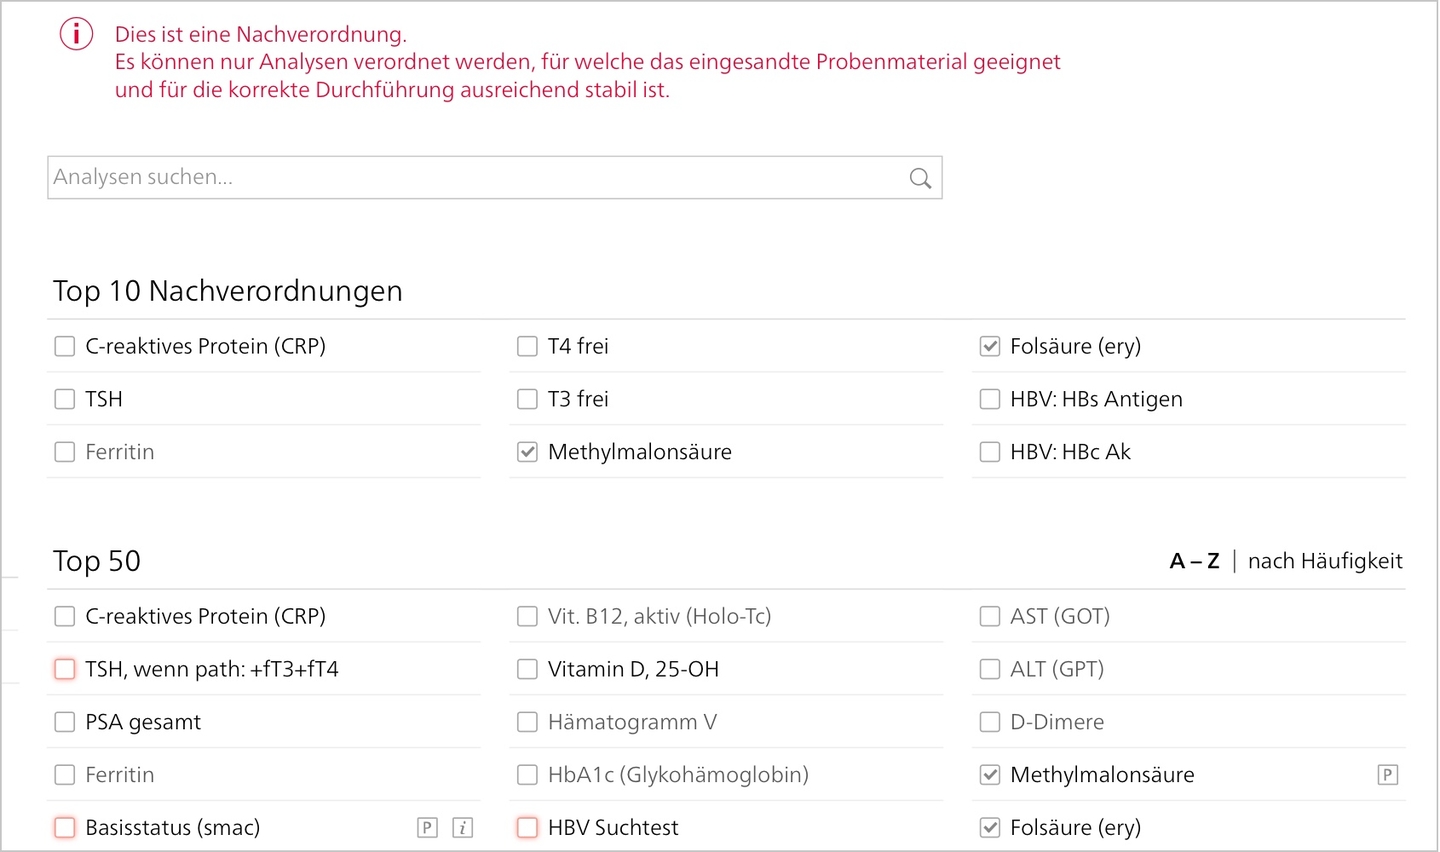This screenshot has height=852, width=1440.
Task: Open the info icon beside Basisstatus (smac)
Action: tap(462, 827)
